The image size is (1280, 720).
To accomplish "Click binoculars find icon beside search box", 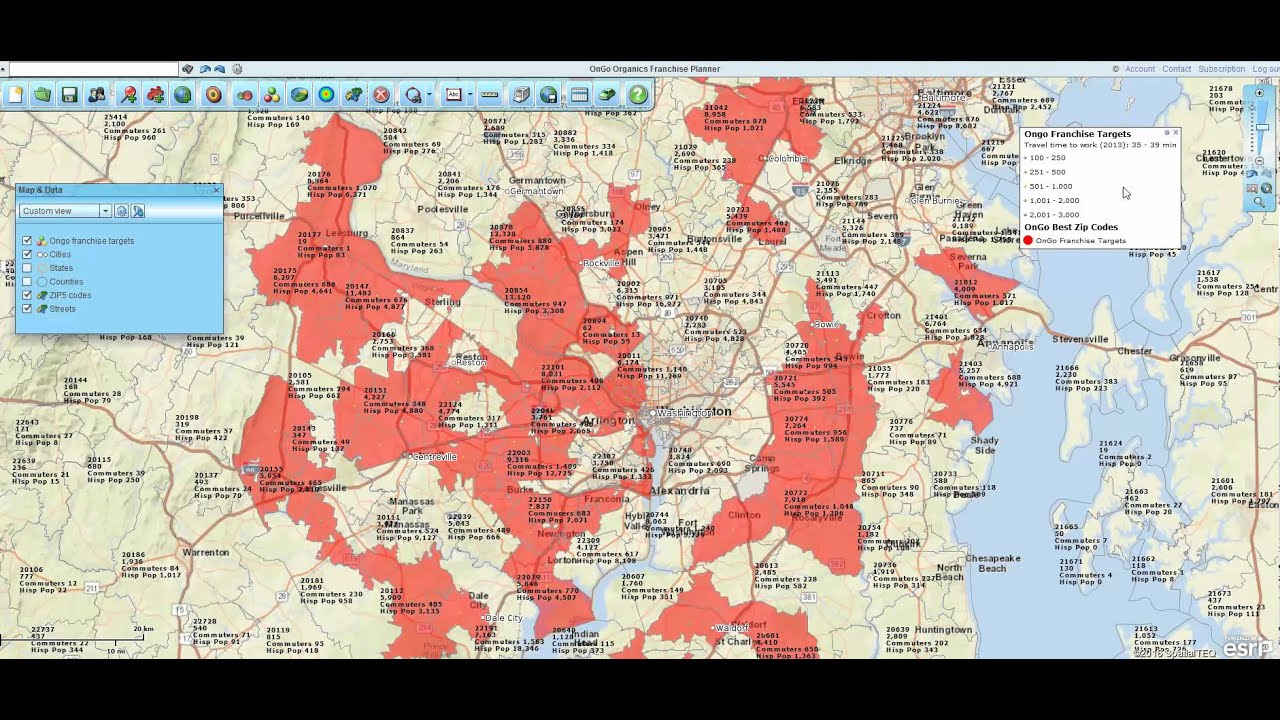I will click(187, 69).
